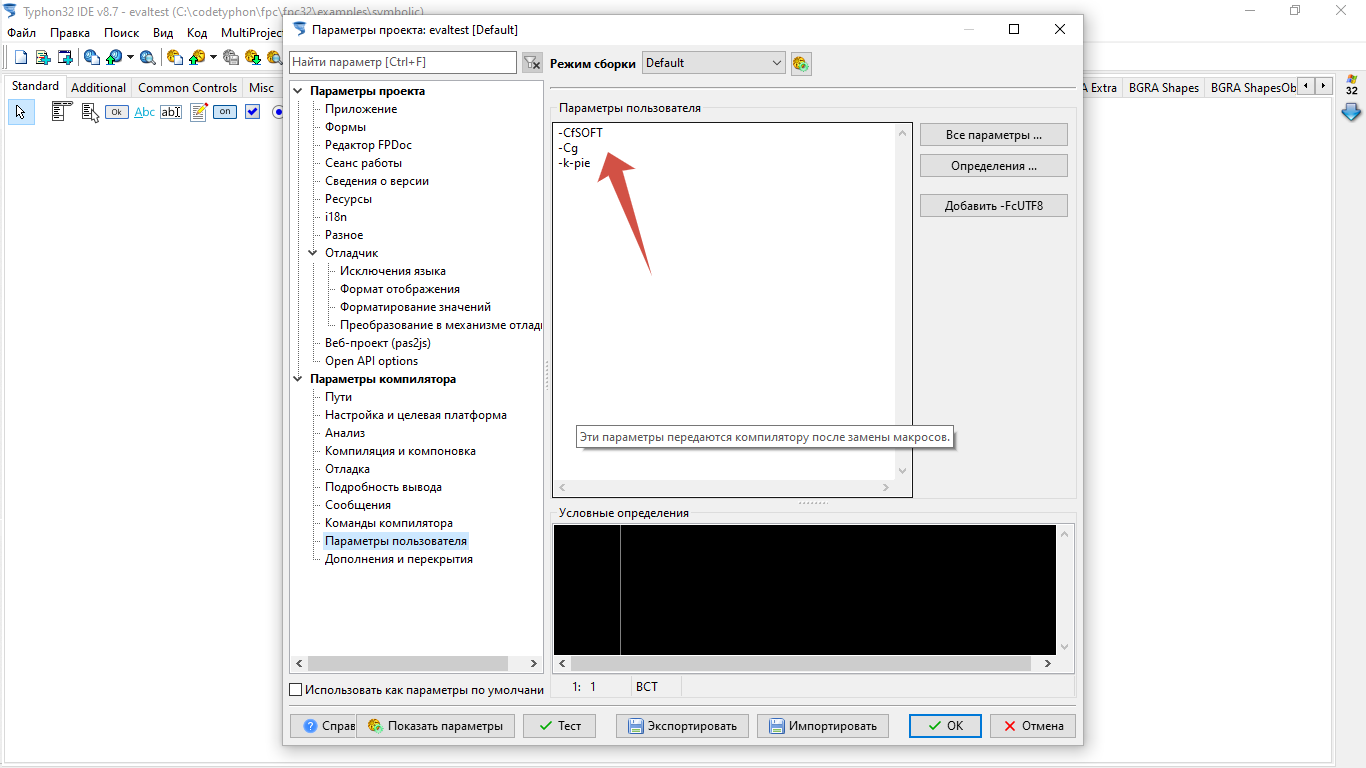Switch to the Common Controls palette tab
Screen dimensions: 1366x768
187,88
